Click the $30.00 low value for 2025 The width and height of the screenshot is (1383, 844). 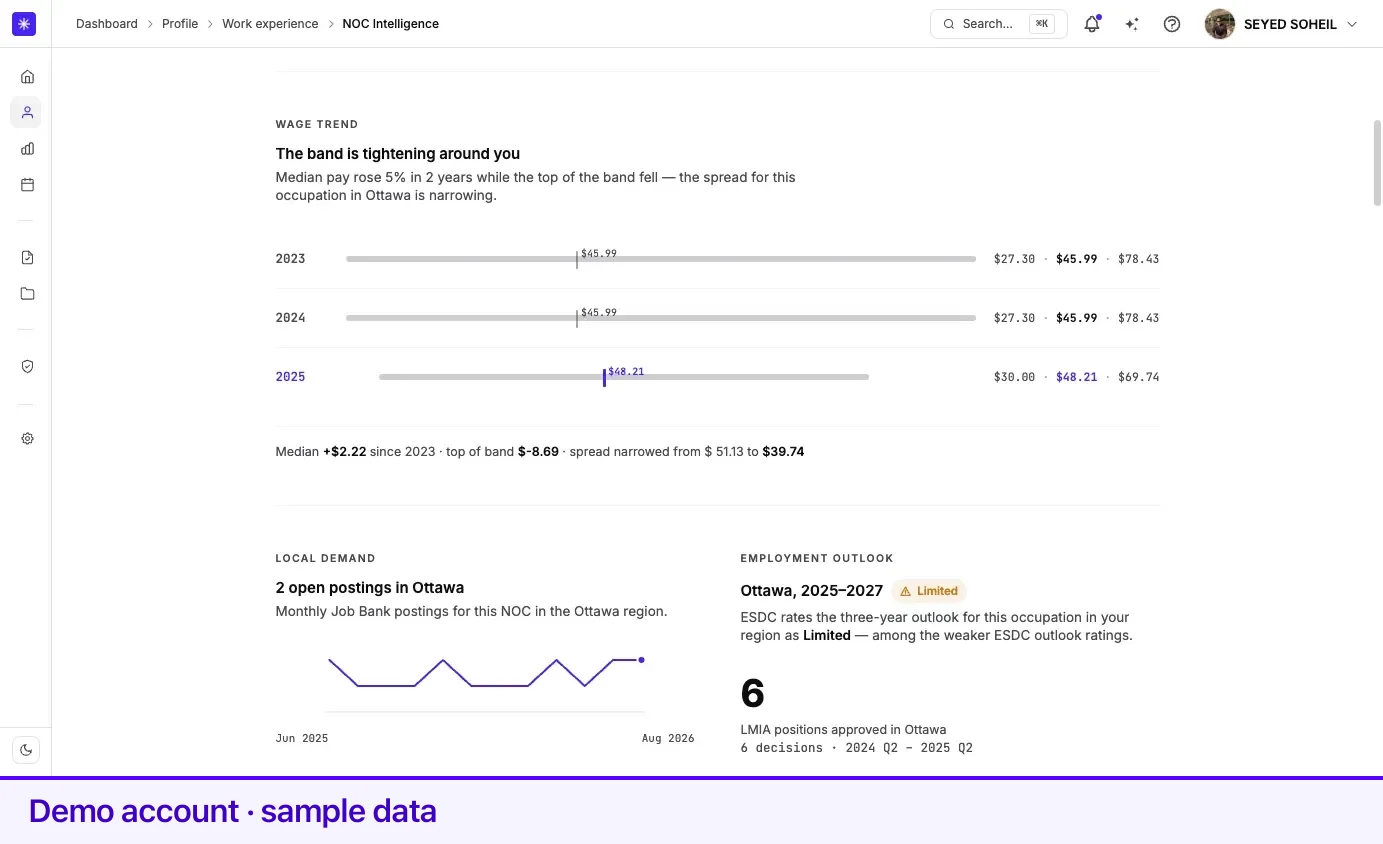(x=1014, y=377)
